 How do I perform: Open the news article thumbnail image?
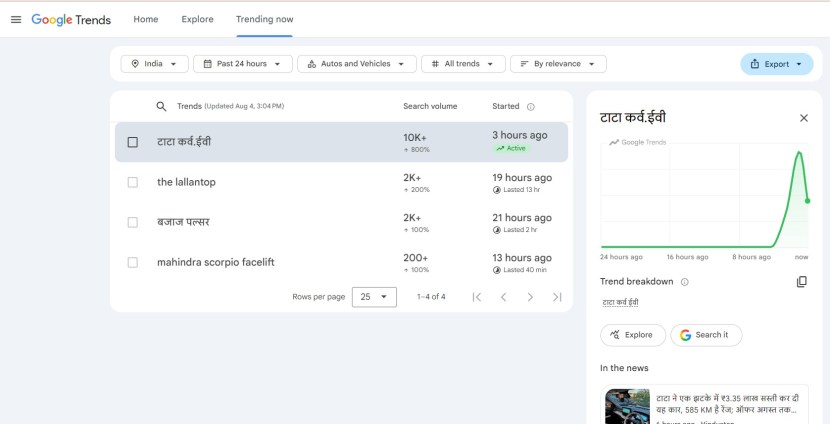point(627,407)
